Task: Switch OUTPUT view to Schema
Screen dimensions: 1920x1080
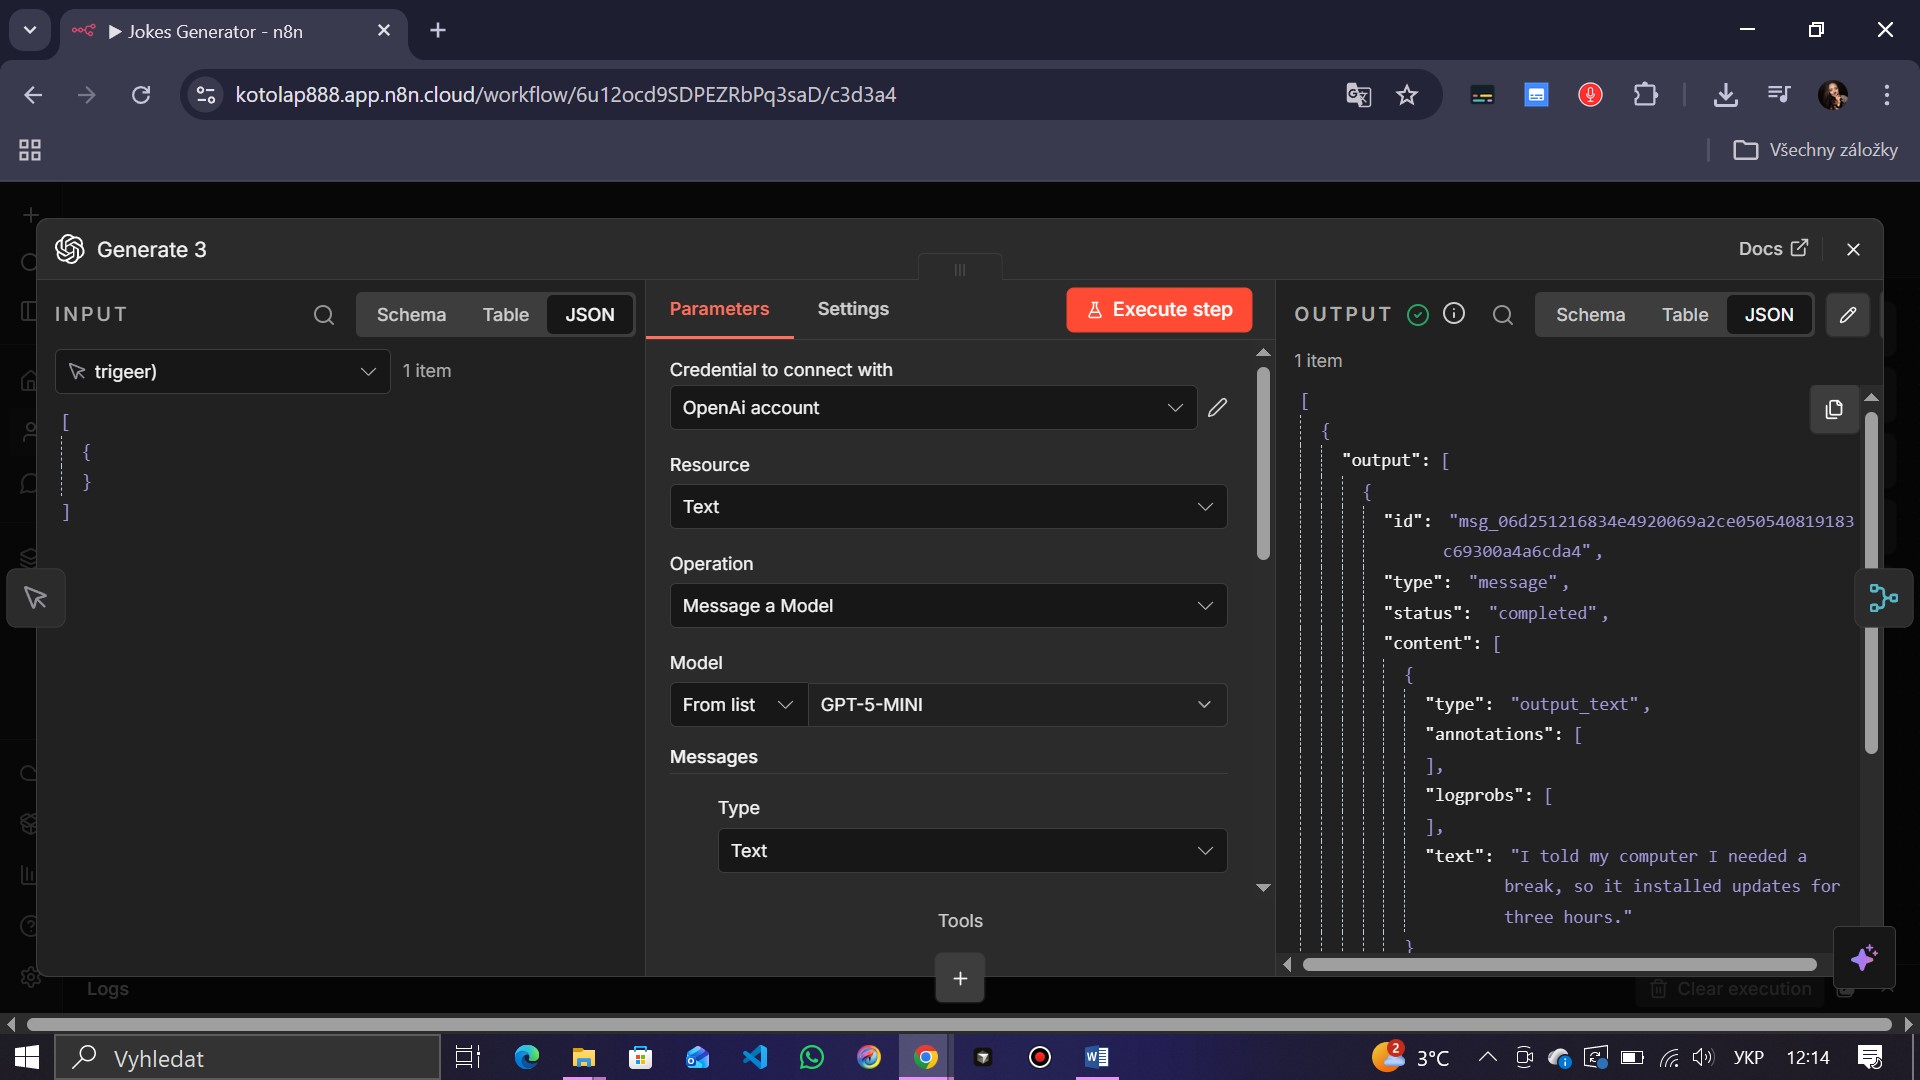Action: click(1590, 315)
